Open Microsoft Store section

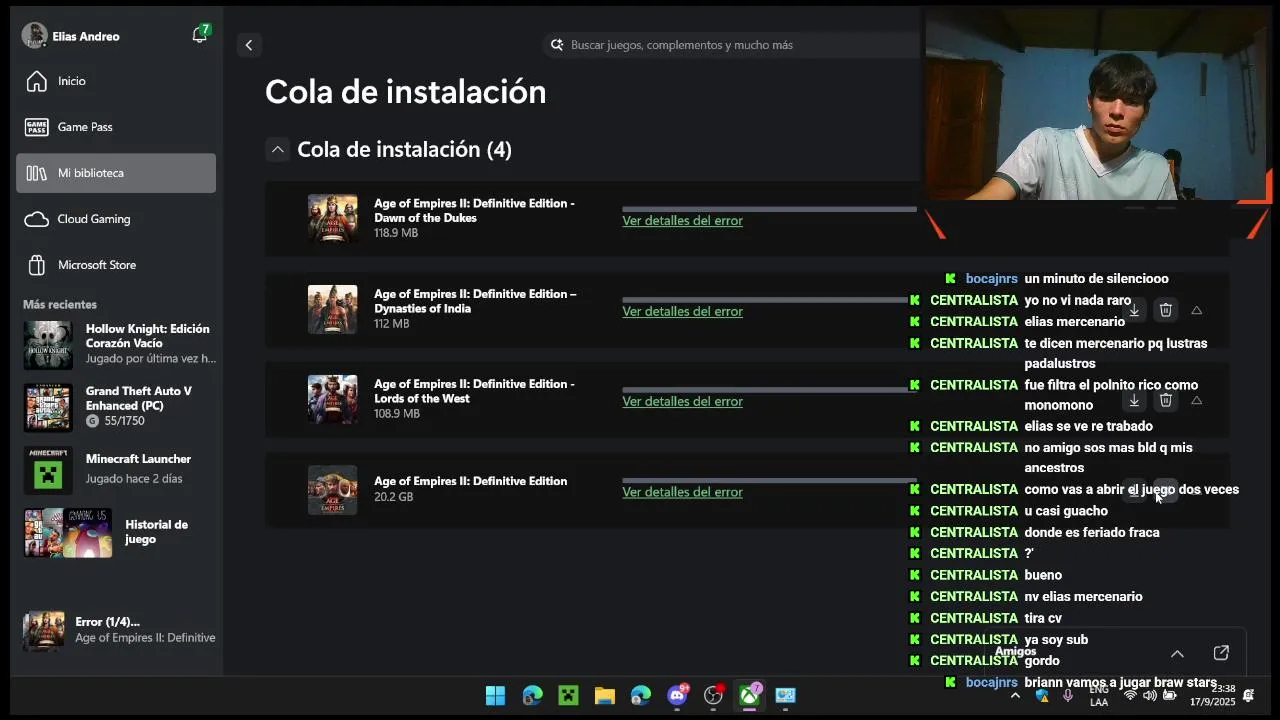pos(116,265)
